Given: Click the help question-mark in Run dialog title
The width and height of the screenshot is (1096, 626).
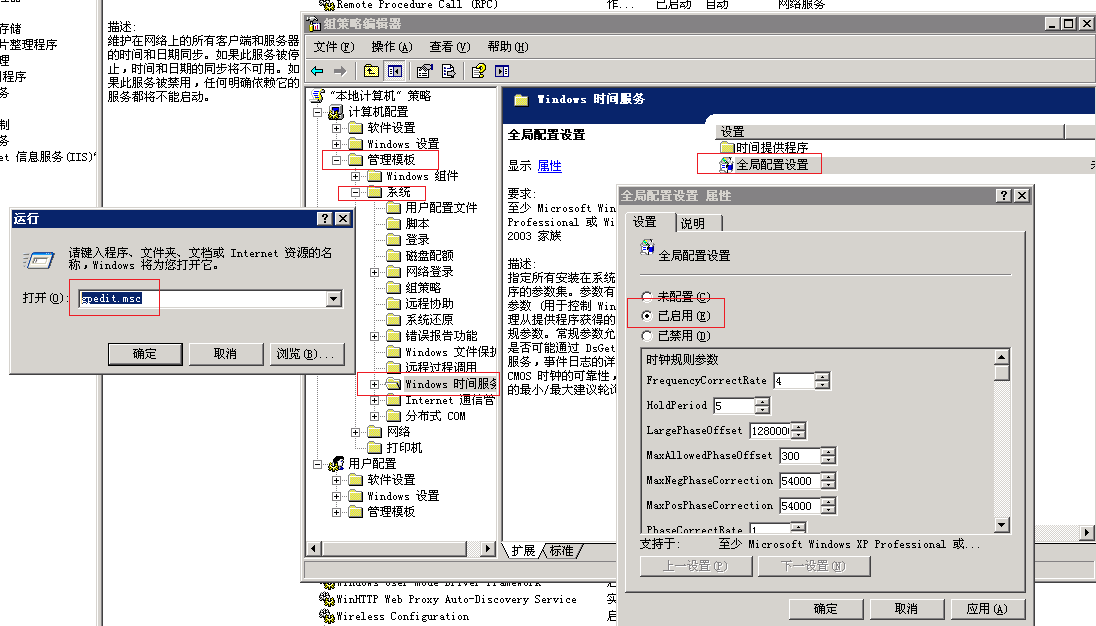Looking at the screenshot, I should (x=324, y=219).
